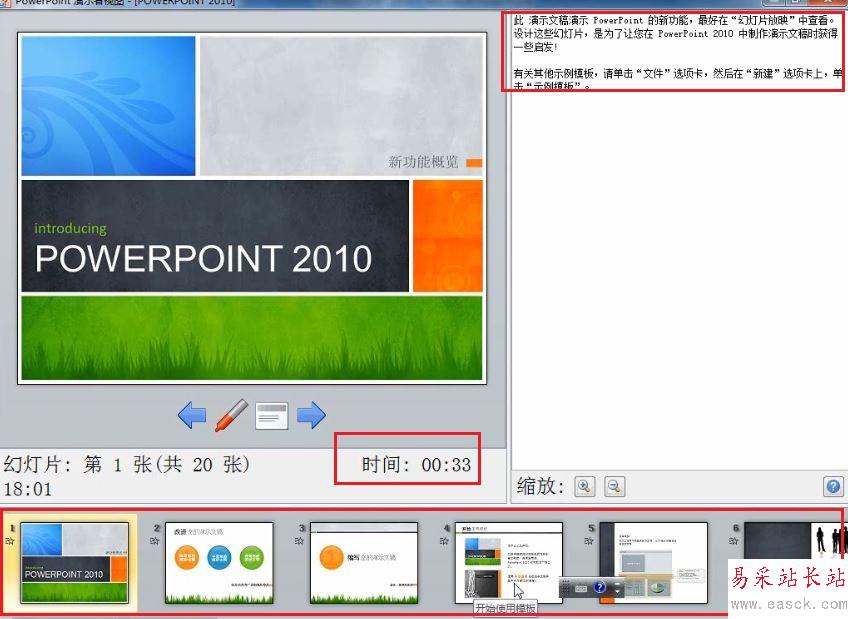
Task: Jump to slide 2 thumbnail
Action: (218, 563)
